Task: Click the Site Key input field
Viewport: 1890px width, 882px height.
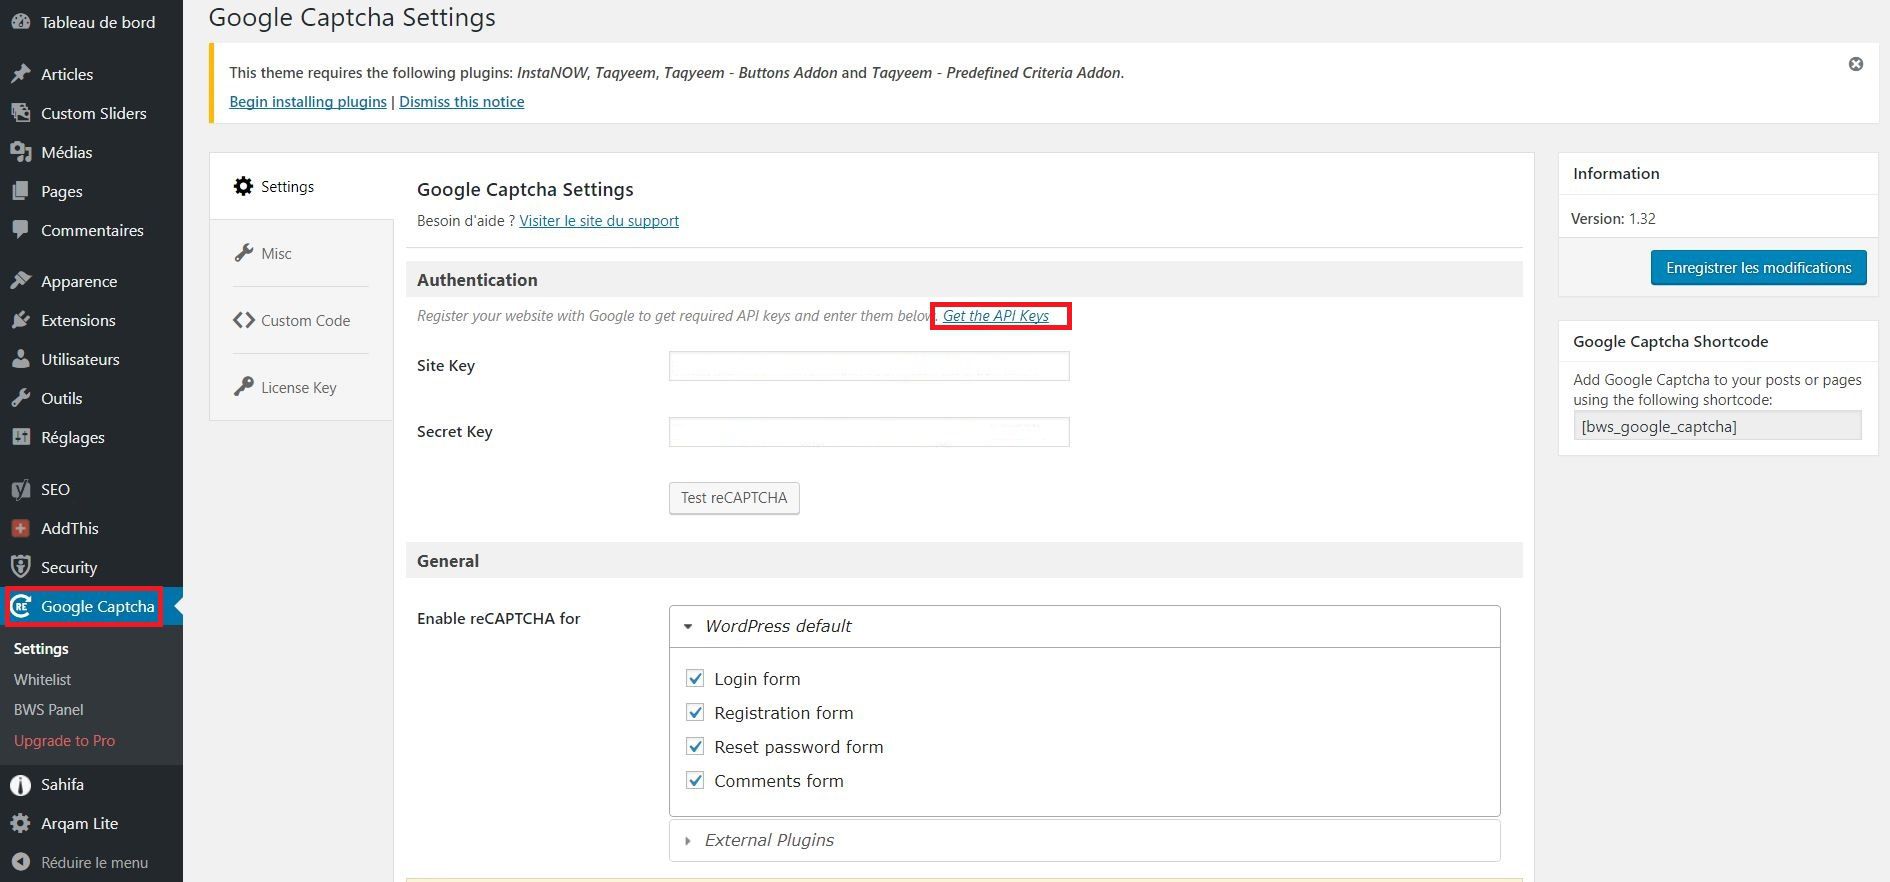Action: [x=869, y=366]
